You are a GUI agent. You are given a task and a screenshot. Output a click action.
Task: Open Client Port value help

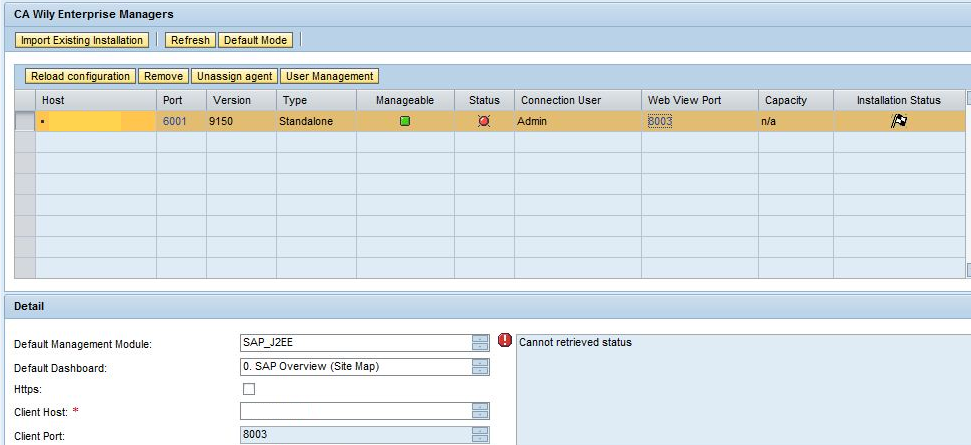pos(480,434)
